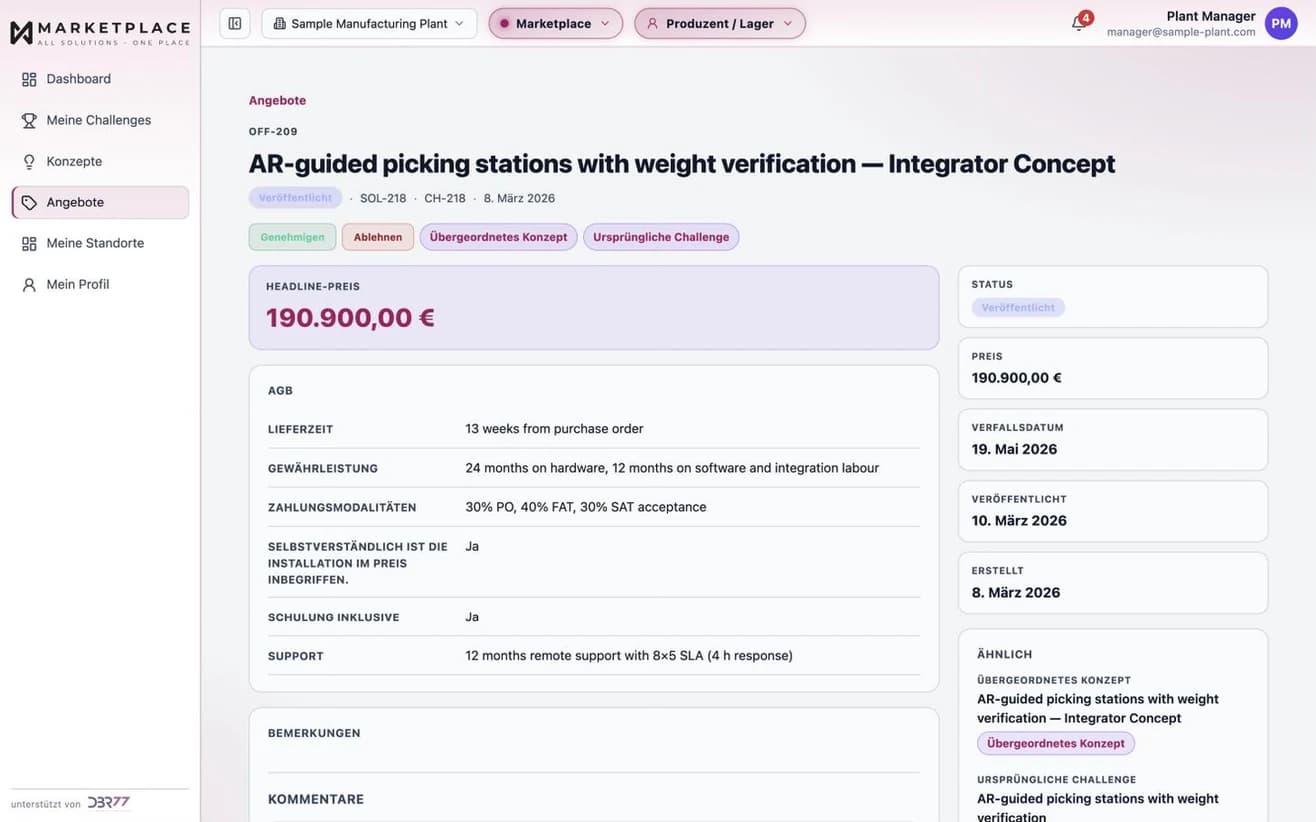Click the 12 months remote support text
Image resolution: width=1316 pixels, height=822 pixels.
pos(629,656)
